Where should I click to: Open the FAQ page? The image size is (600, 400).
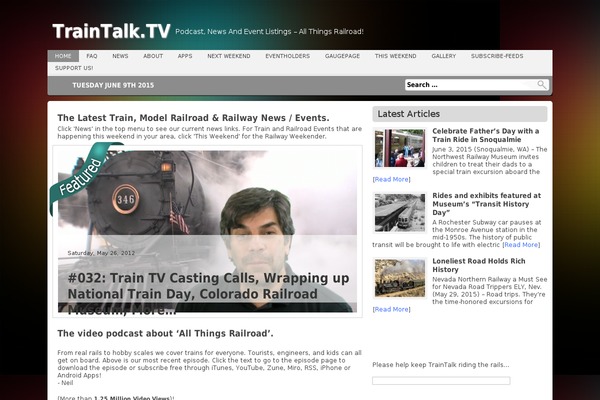point(92,56)
